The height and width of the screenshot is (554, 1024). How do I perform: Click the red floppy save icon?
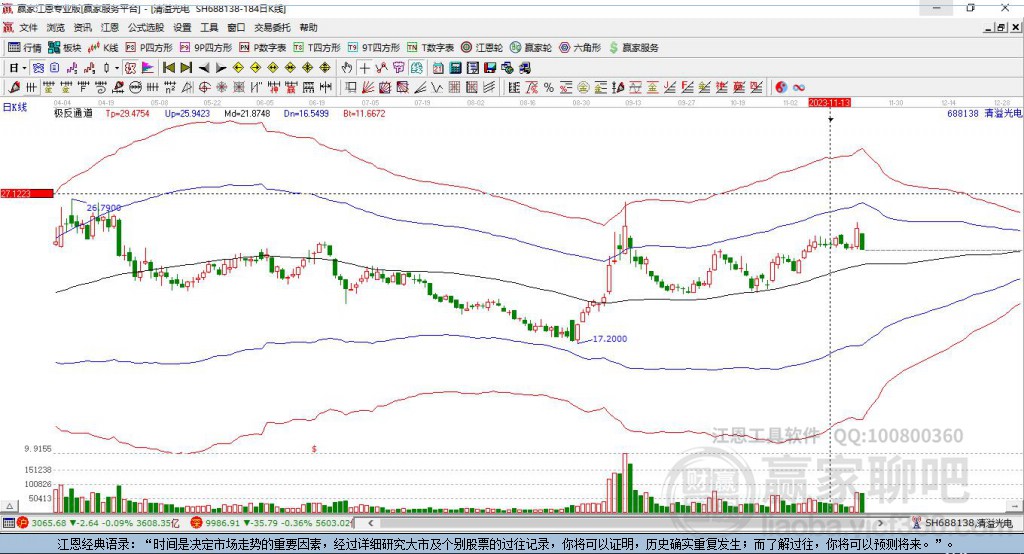coord(490,68)
